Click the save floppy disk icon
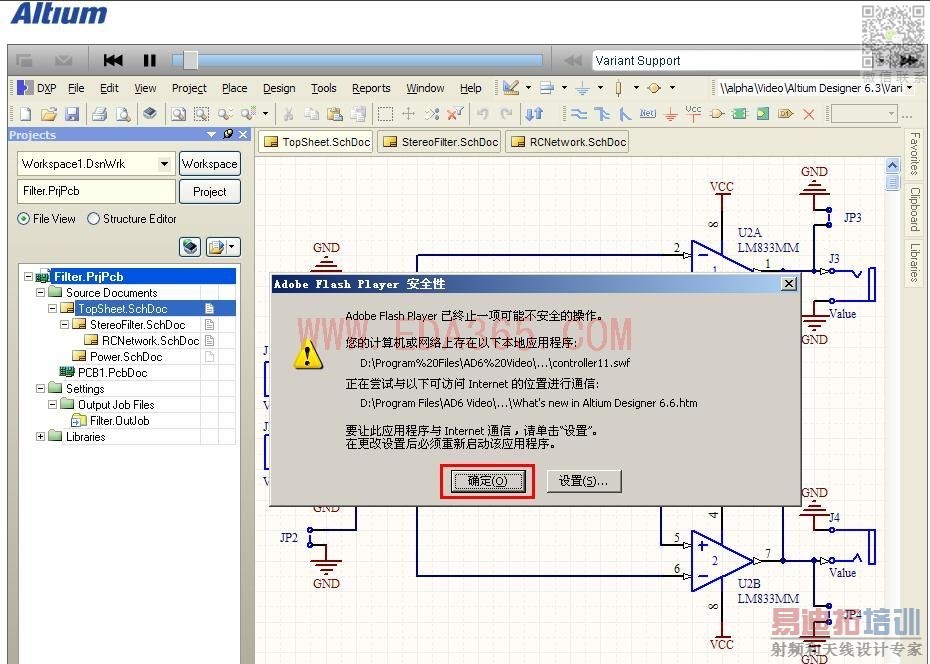The width and height of the screenshot is (930, 664). pos(72,114)
